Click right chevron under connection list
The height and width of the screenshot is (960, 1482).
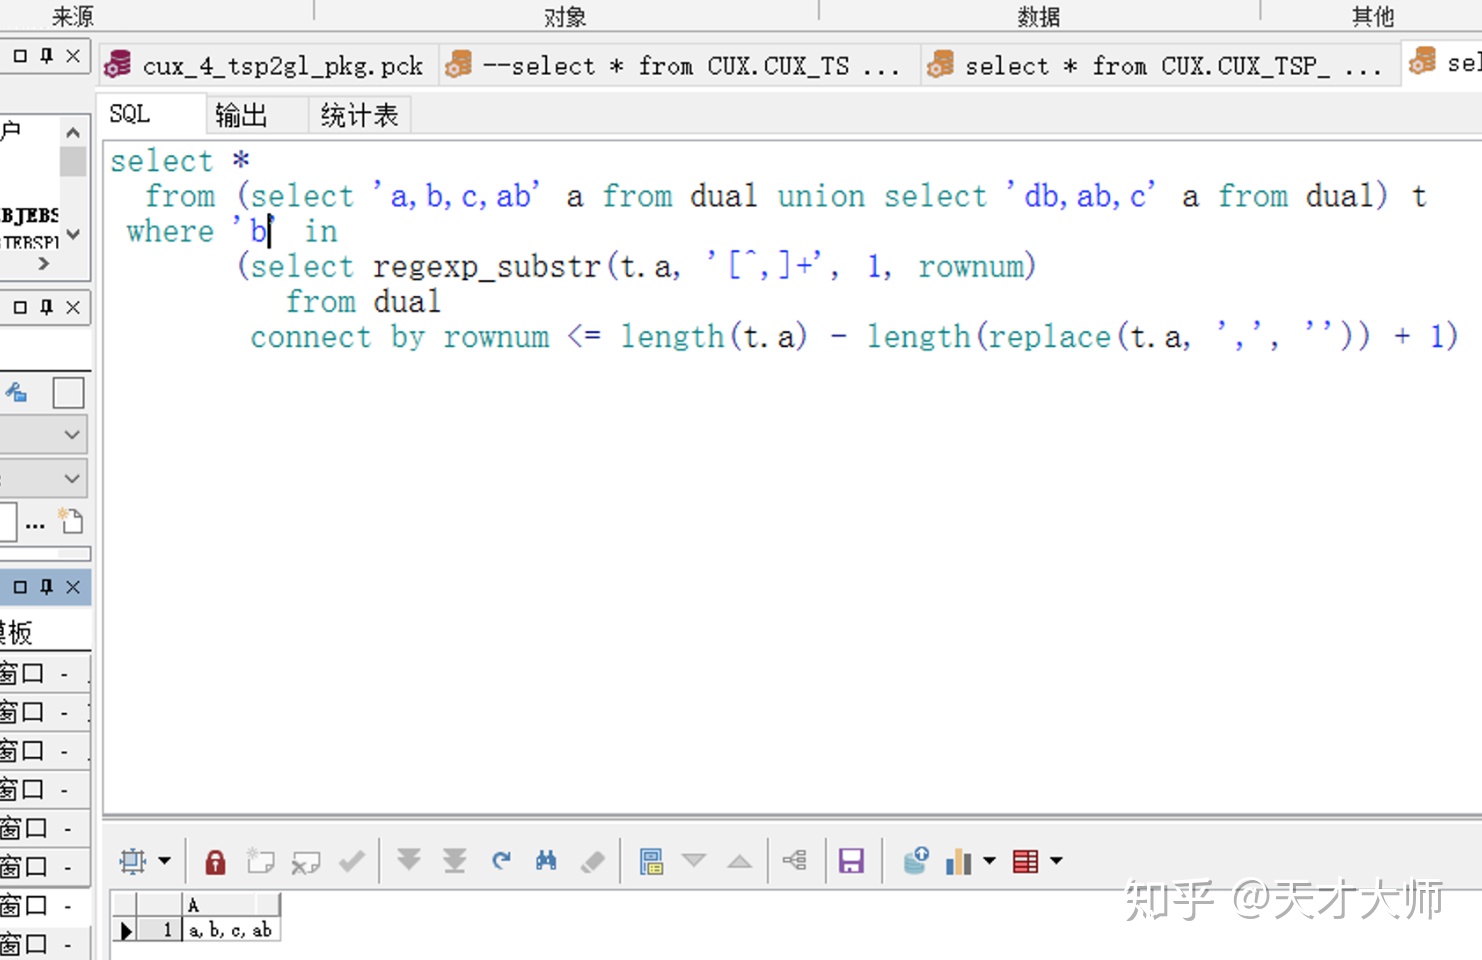click(43, 264)
